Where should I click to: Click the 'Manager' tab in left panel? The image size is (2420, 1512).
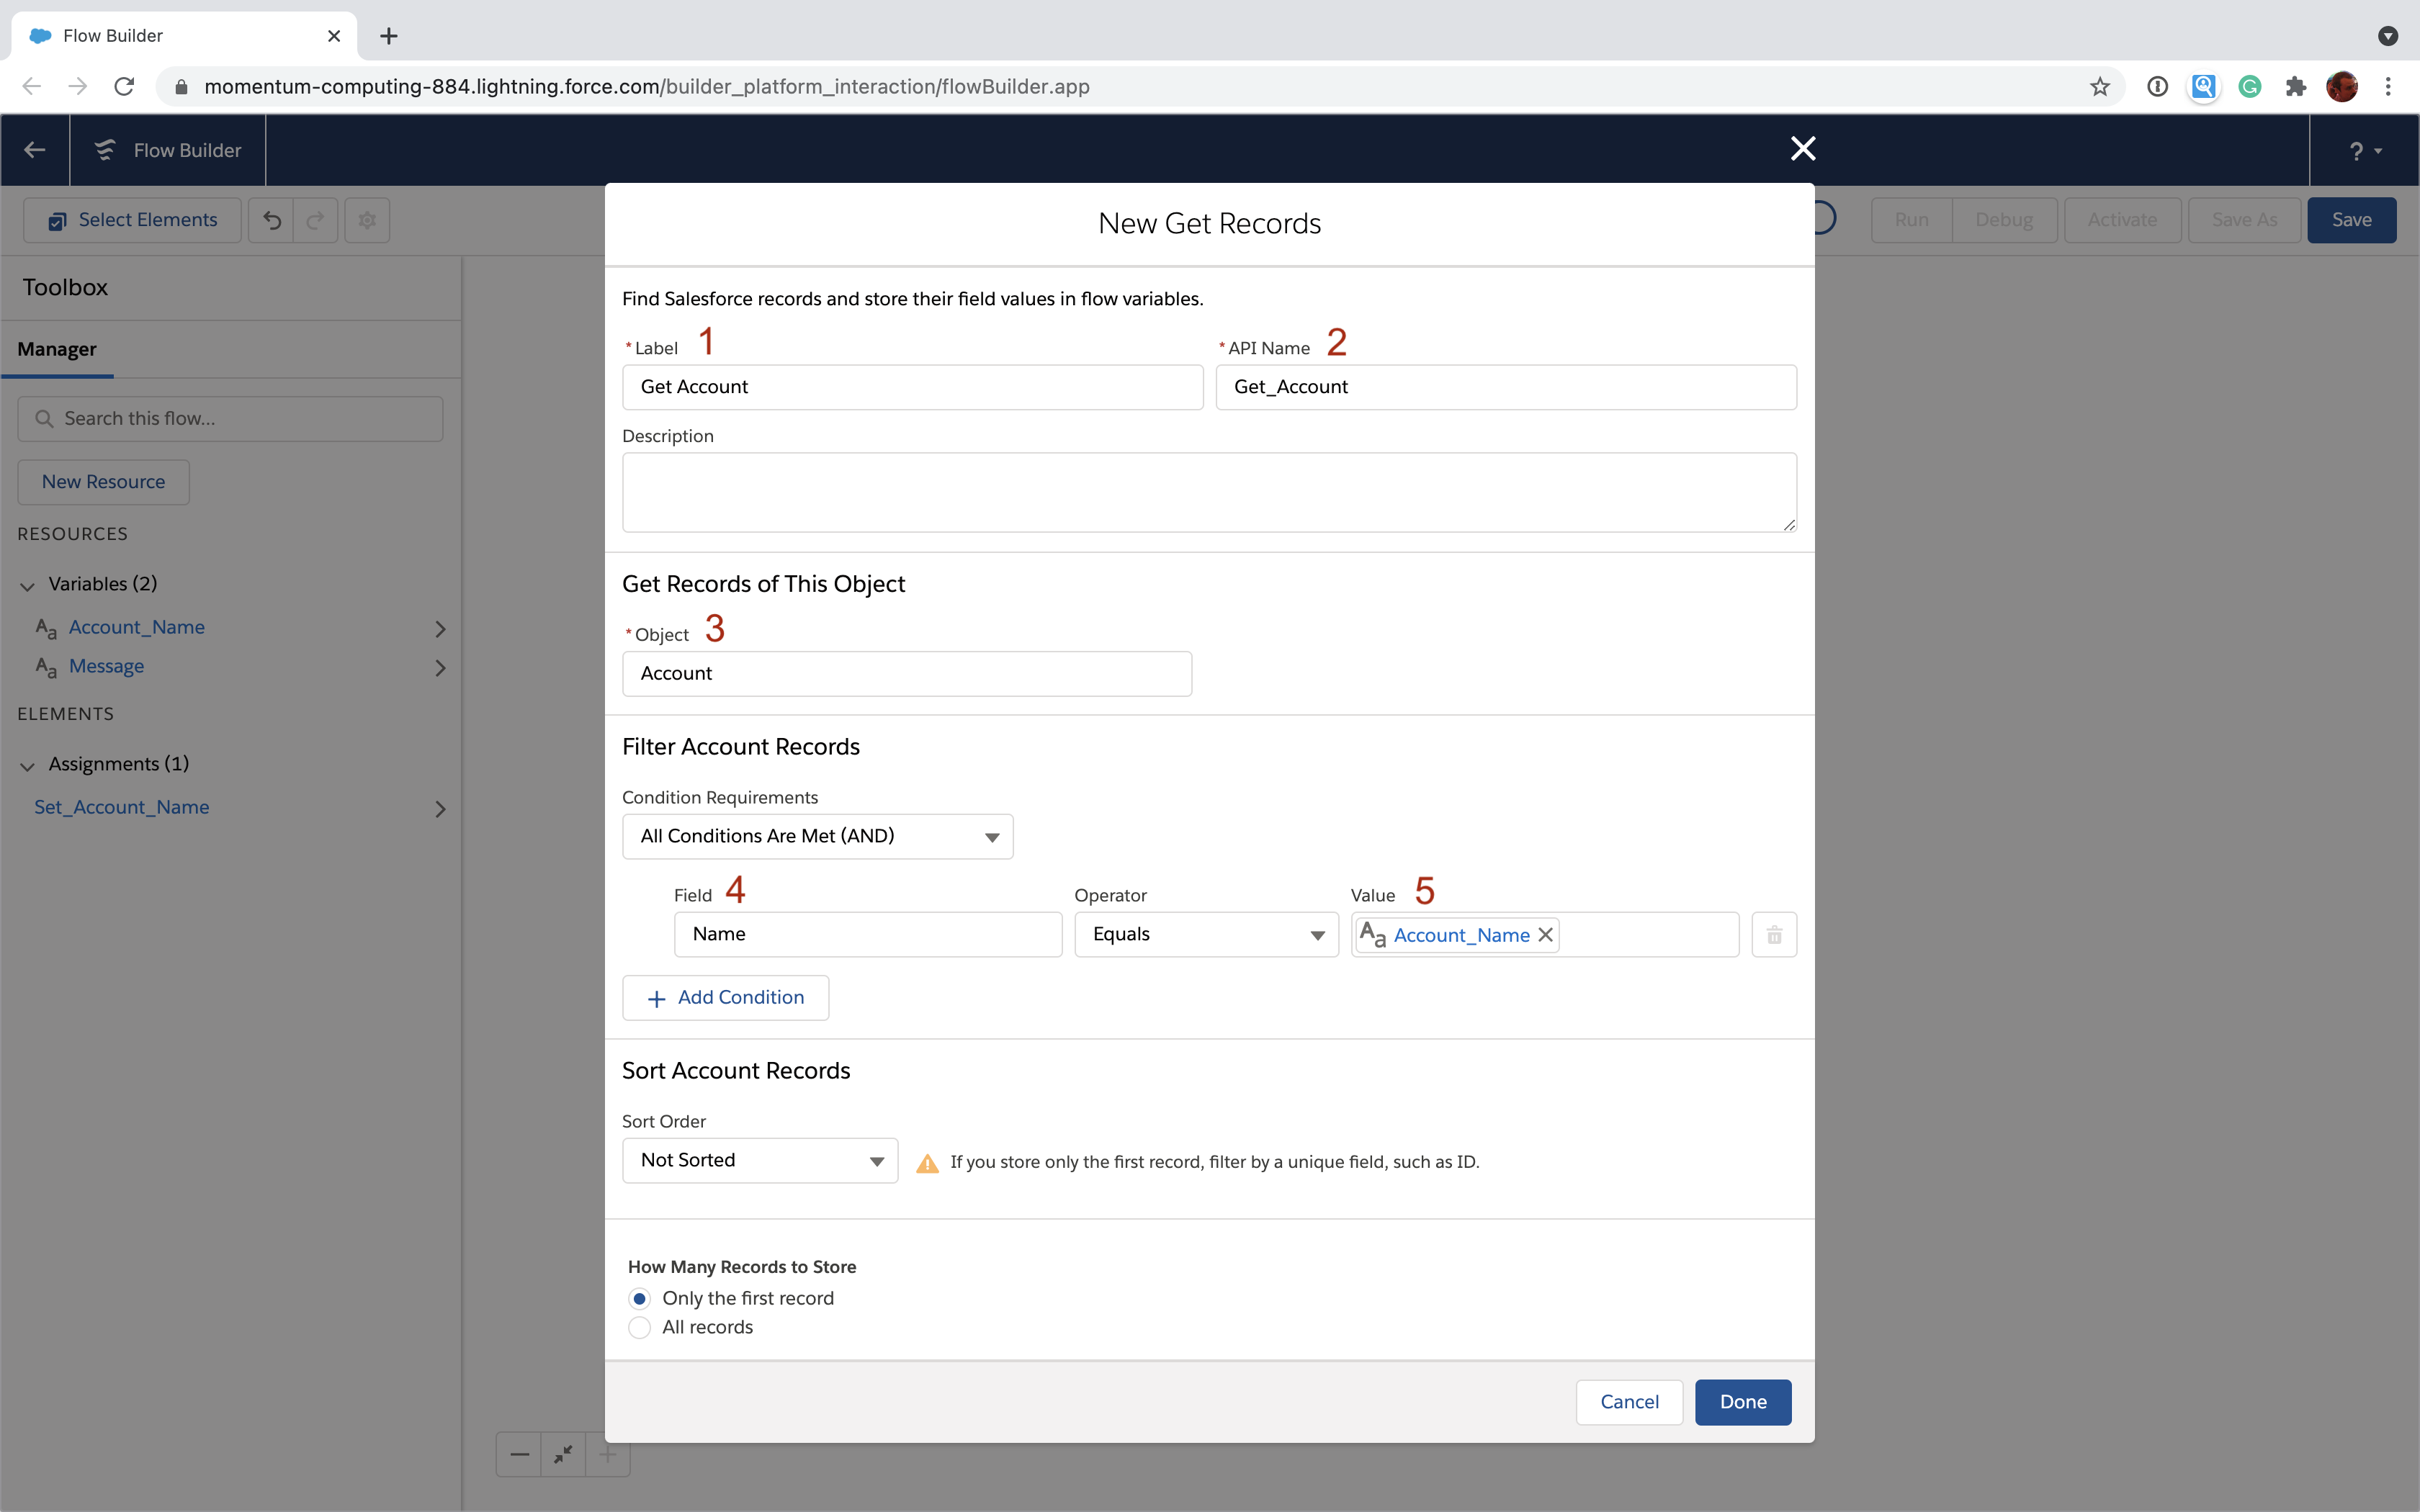[x=58, y=348]
